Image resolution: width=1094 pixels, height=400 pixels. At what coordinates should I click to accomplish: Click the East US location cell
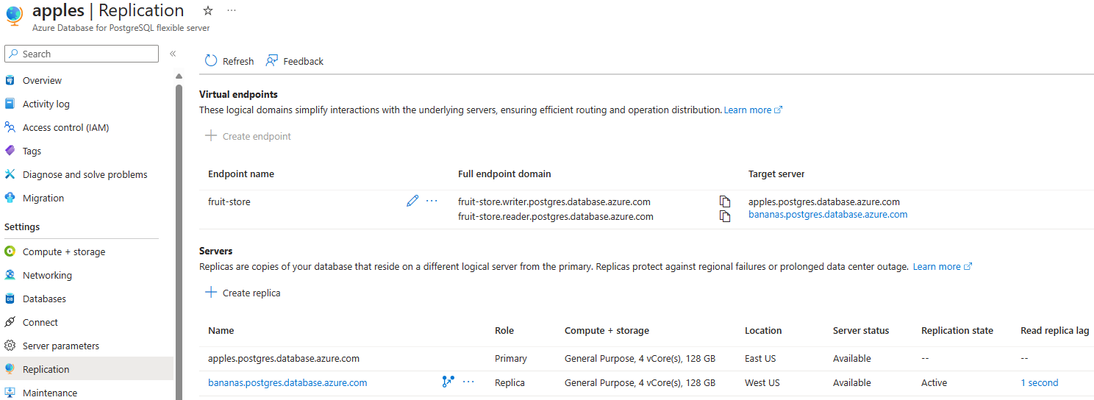click(762, 359)
